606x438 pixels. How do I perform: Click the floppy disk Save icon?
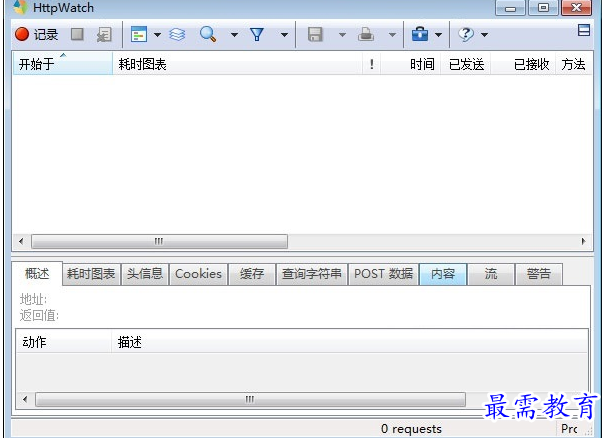click(x=315, y=34)
